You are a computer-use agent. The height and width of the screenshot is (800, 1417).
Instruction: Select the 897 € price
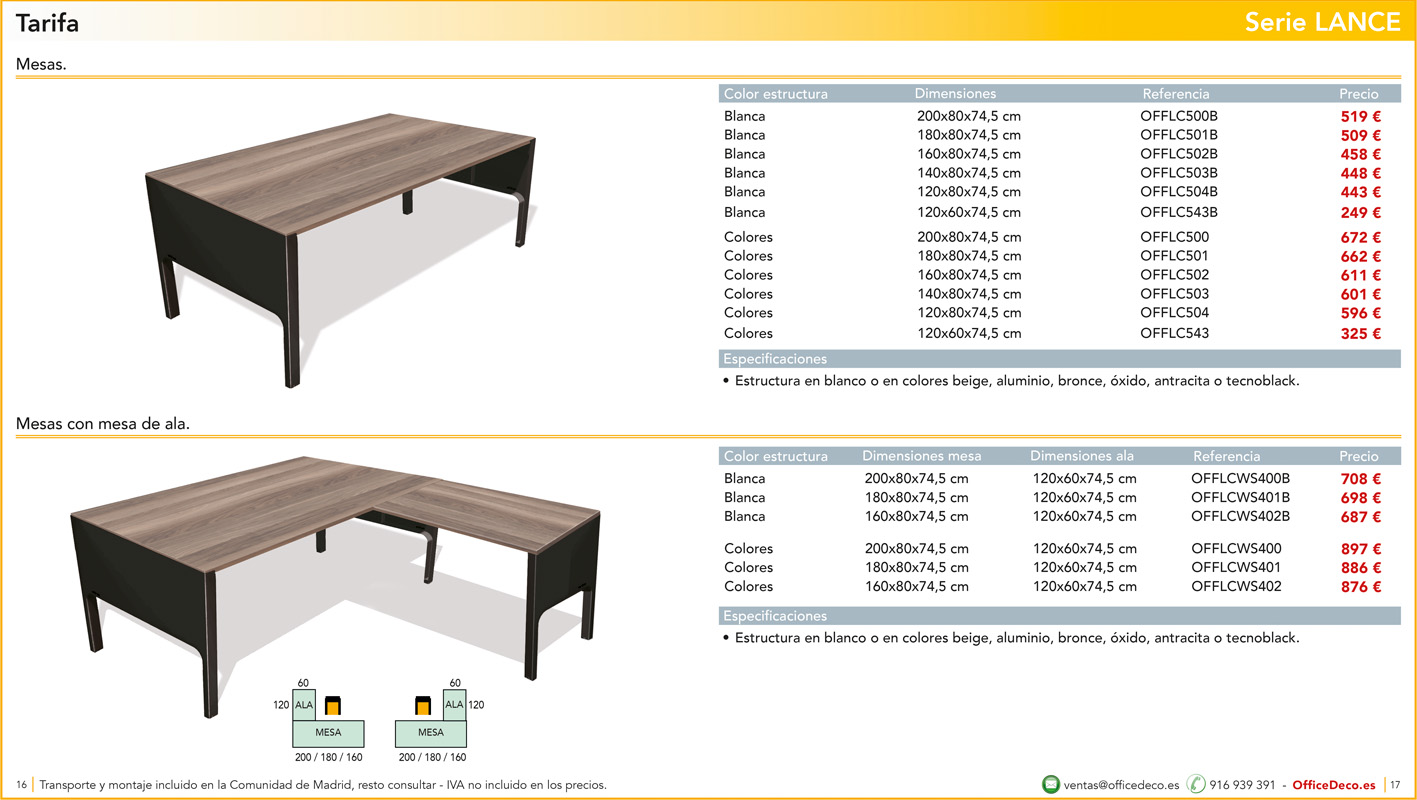point(1361,549)
